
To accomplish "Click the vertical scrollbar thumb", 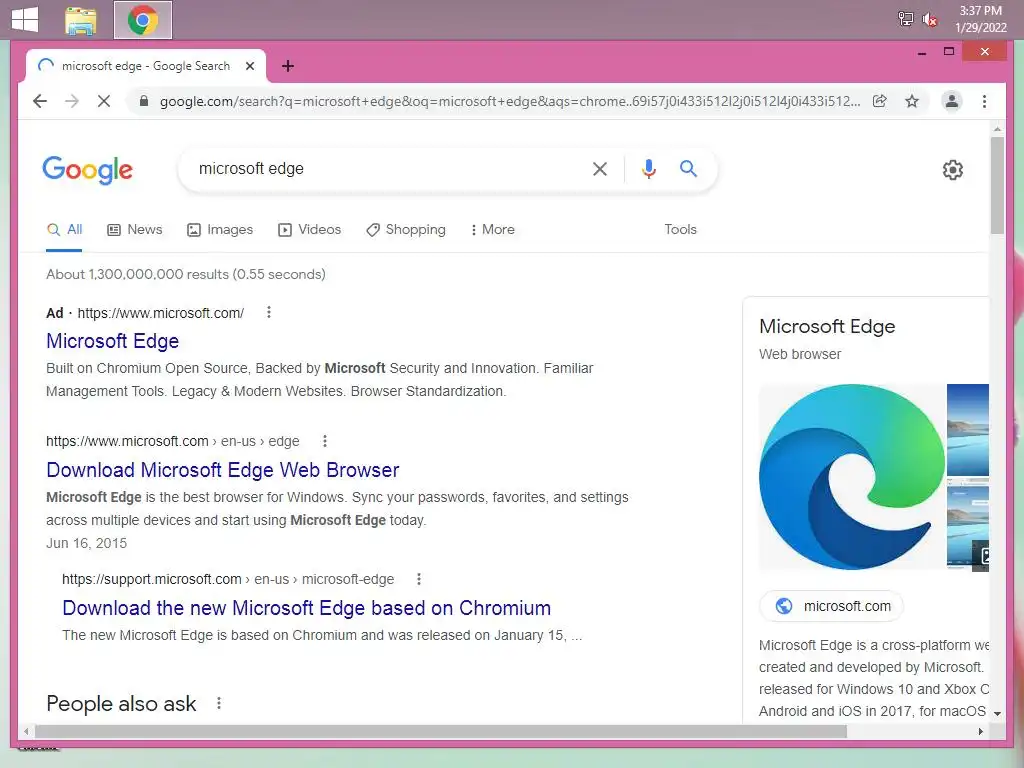I will (x=997, y=185).
